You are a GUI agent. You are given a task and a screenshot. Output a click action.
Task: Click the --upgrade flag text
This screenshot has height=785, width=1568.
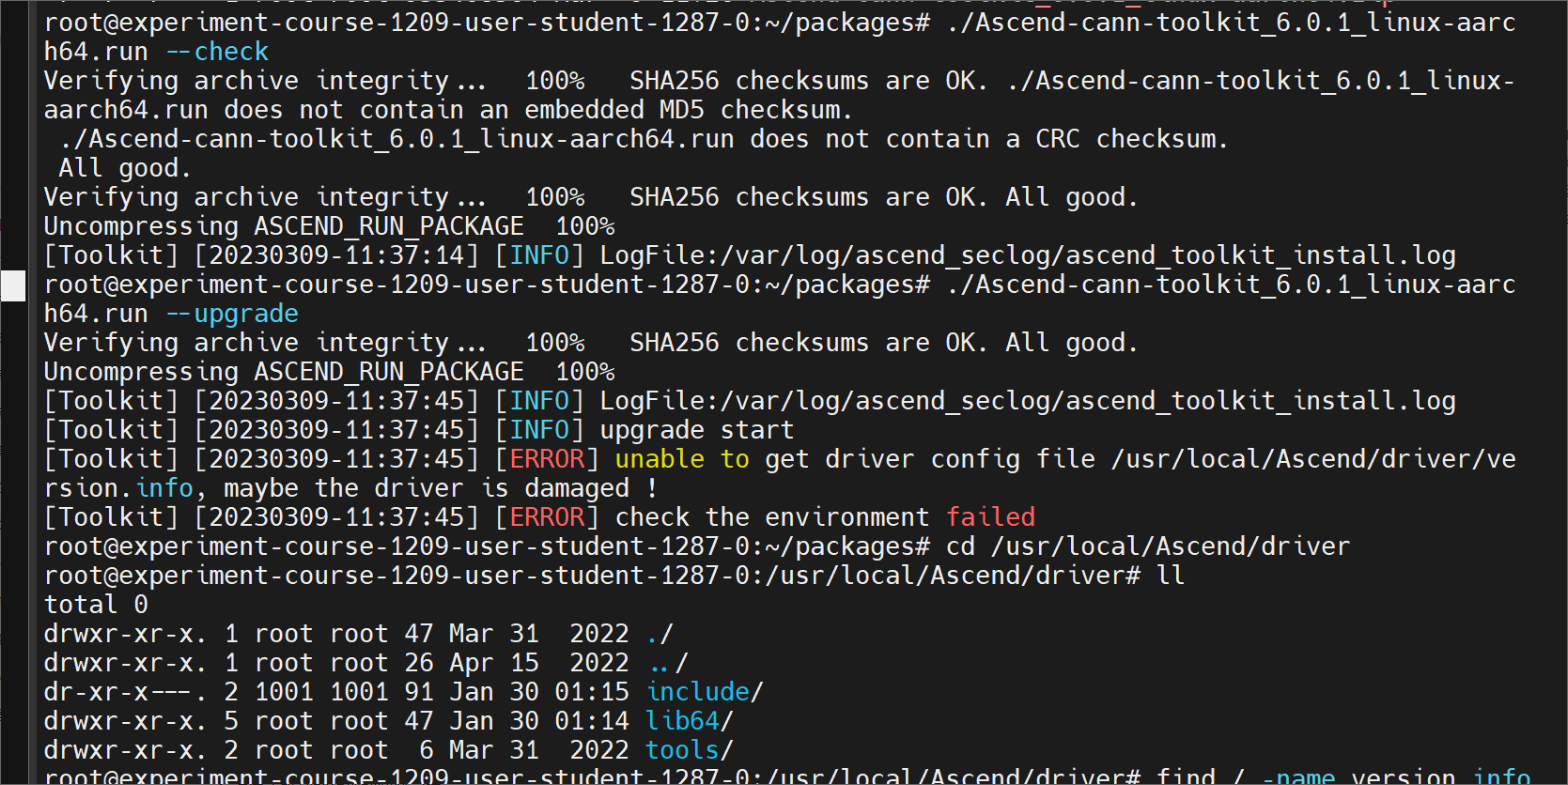pyautogui.click(x=232, y=314)
